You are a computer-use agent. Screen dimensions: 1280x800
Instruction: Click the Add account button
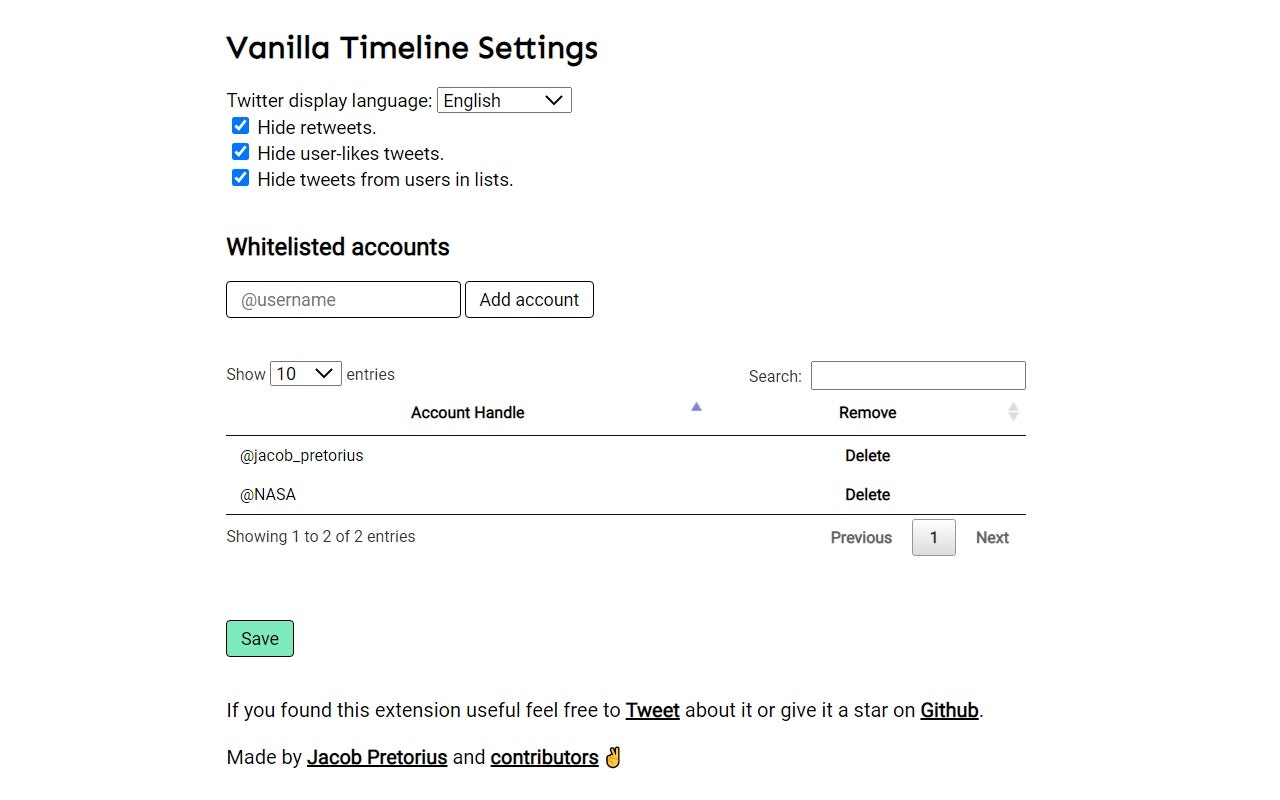529,299
